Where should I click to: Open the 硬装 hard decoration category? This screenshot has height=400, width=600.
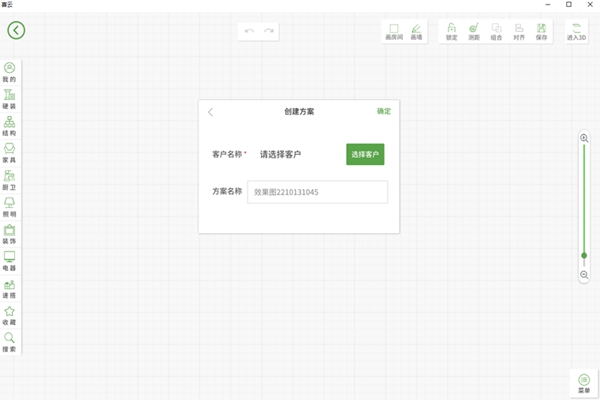click(10, 99)
